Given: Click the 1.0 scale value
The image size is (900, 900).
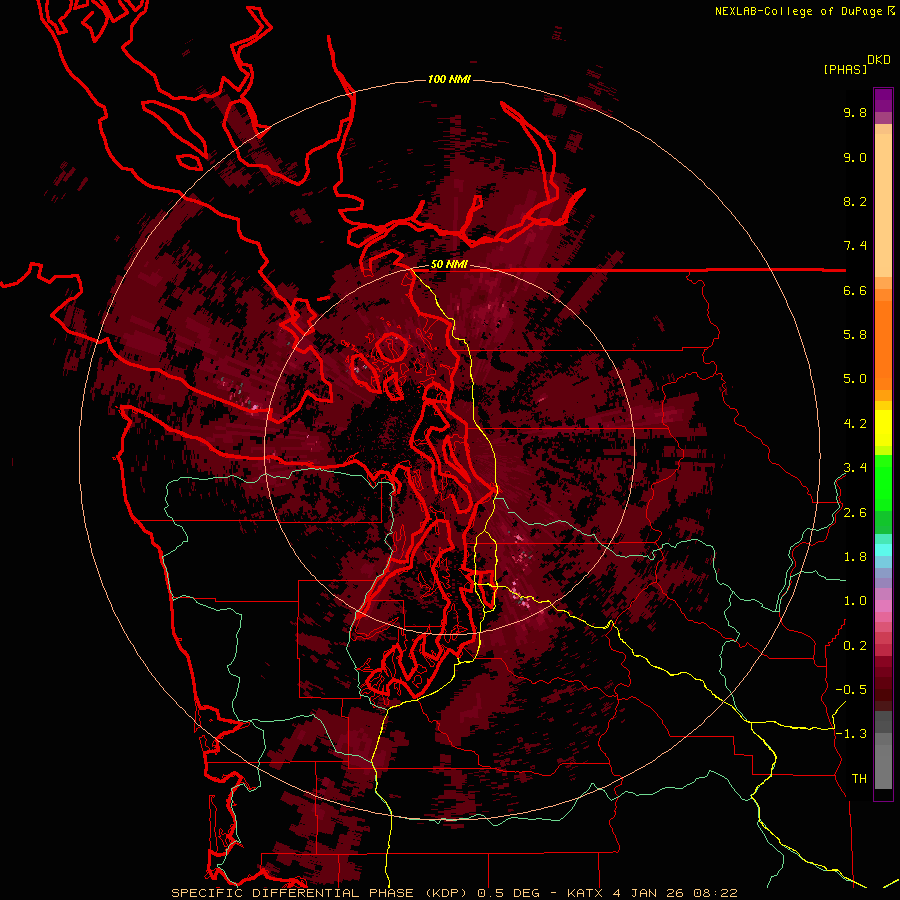Looking at the screenshot, I should pyautogui.click(x=855, y=601).
